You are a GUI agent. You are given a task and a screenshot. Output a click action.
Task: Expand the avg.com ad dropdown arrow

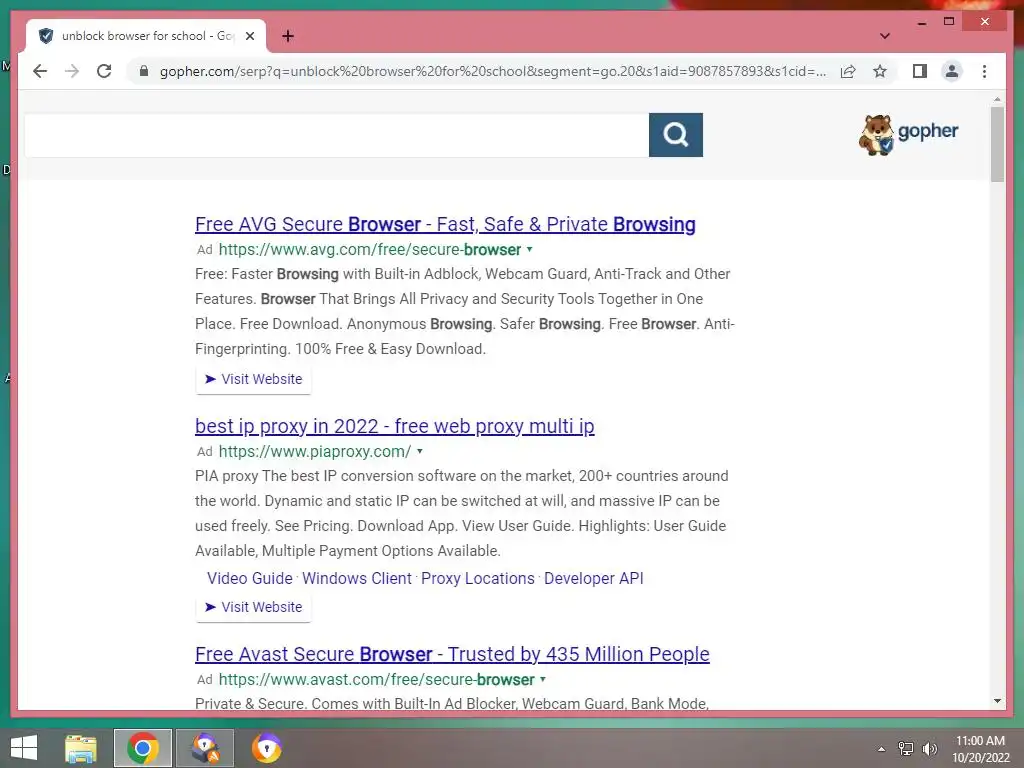530,249
